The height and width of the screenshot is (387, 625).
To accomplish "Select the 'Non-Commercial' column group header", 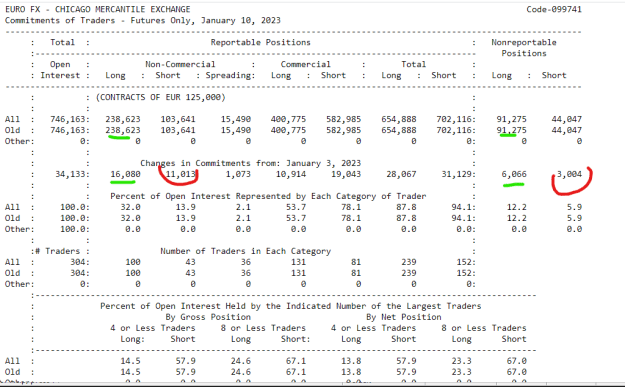I will pyautogui.click(x=180, y=64).
